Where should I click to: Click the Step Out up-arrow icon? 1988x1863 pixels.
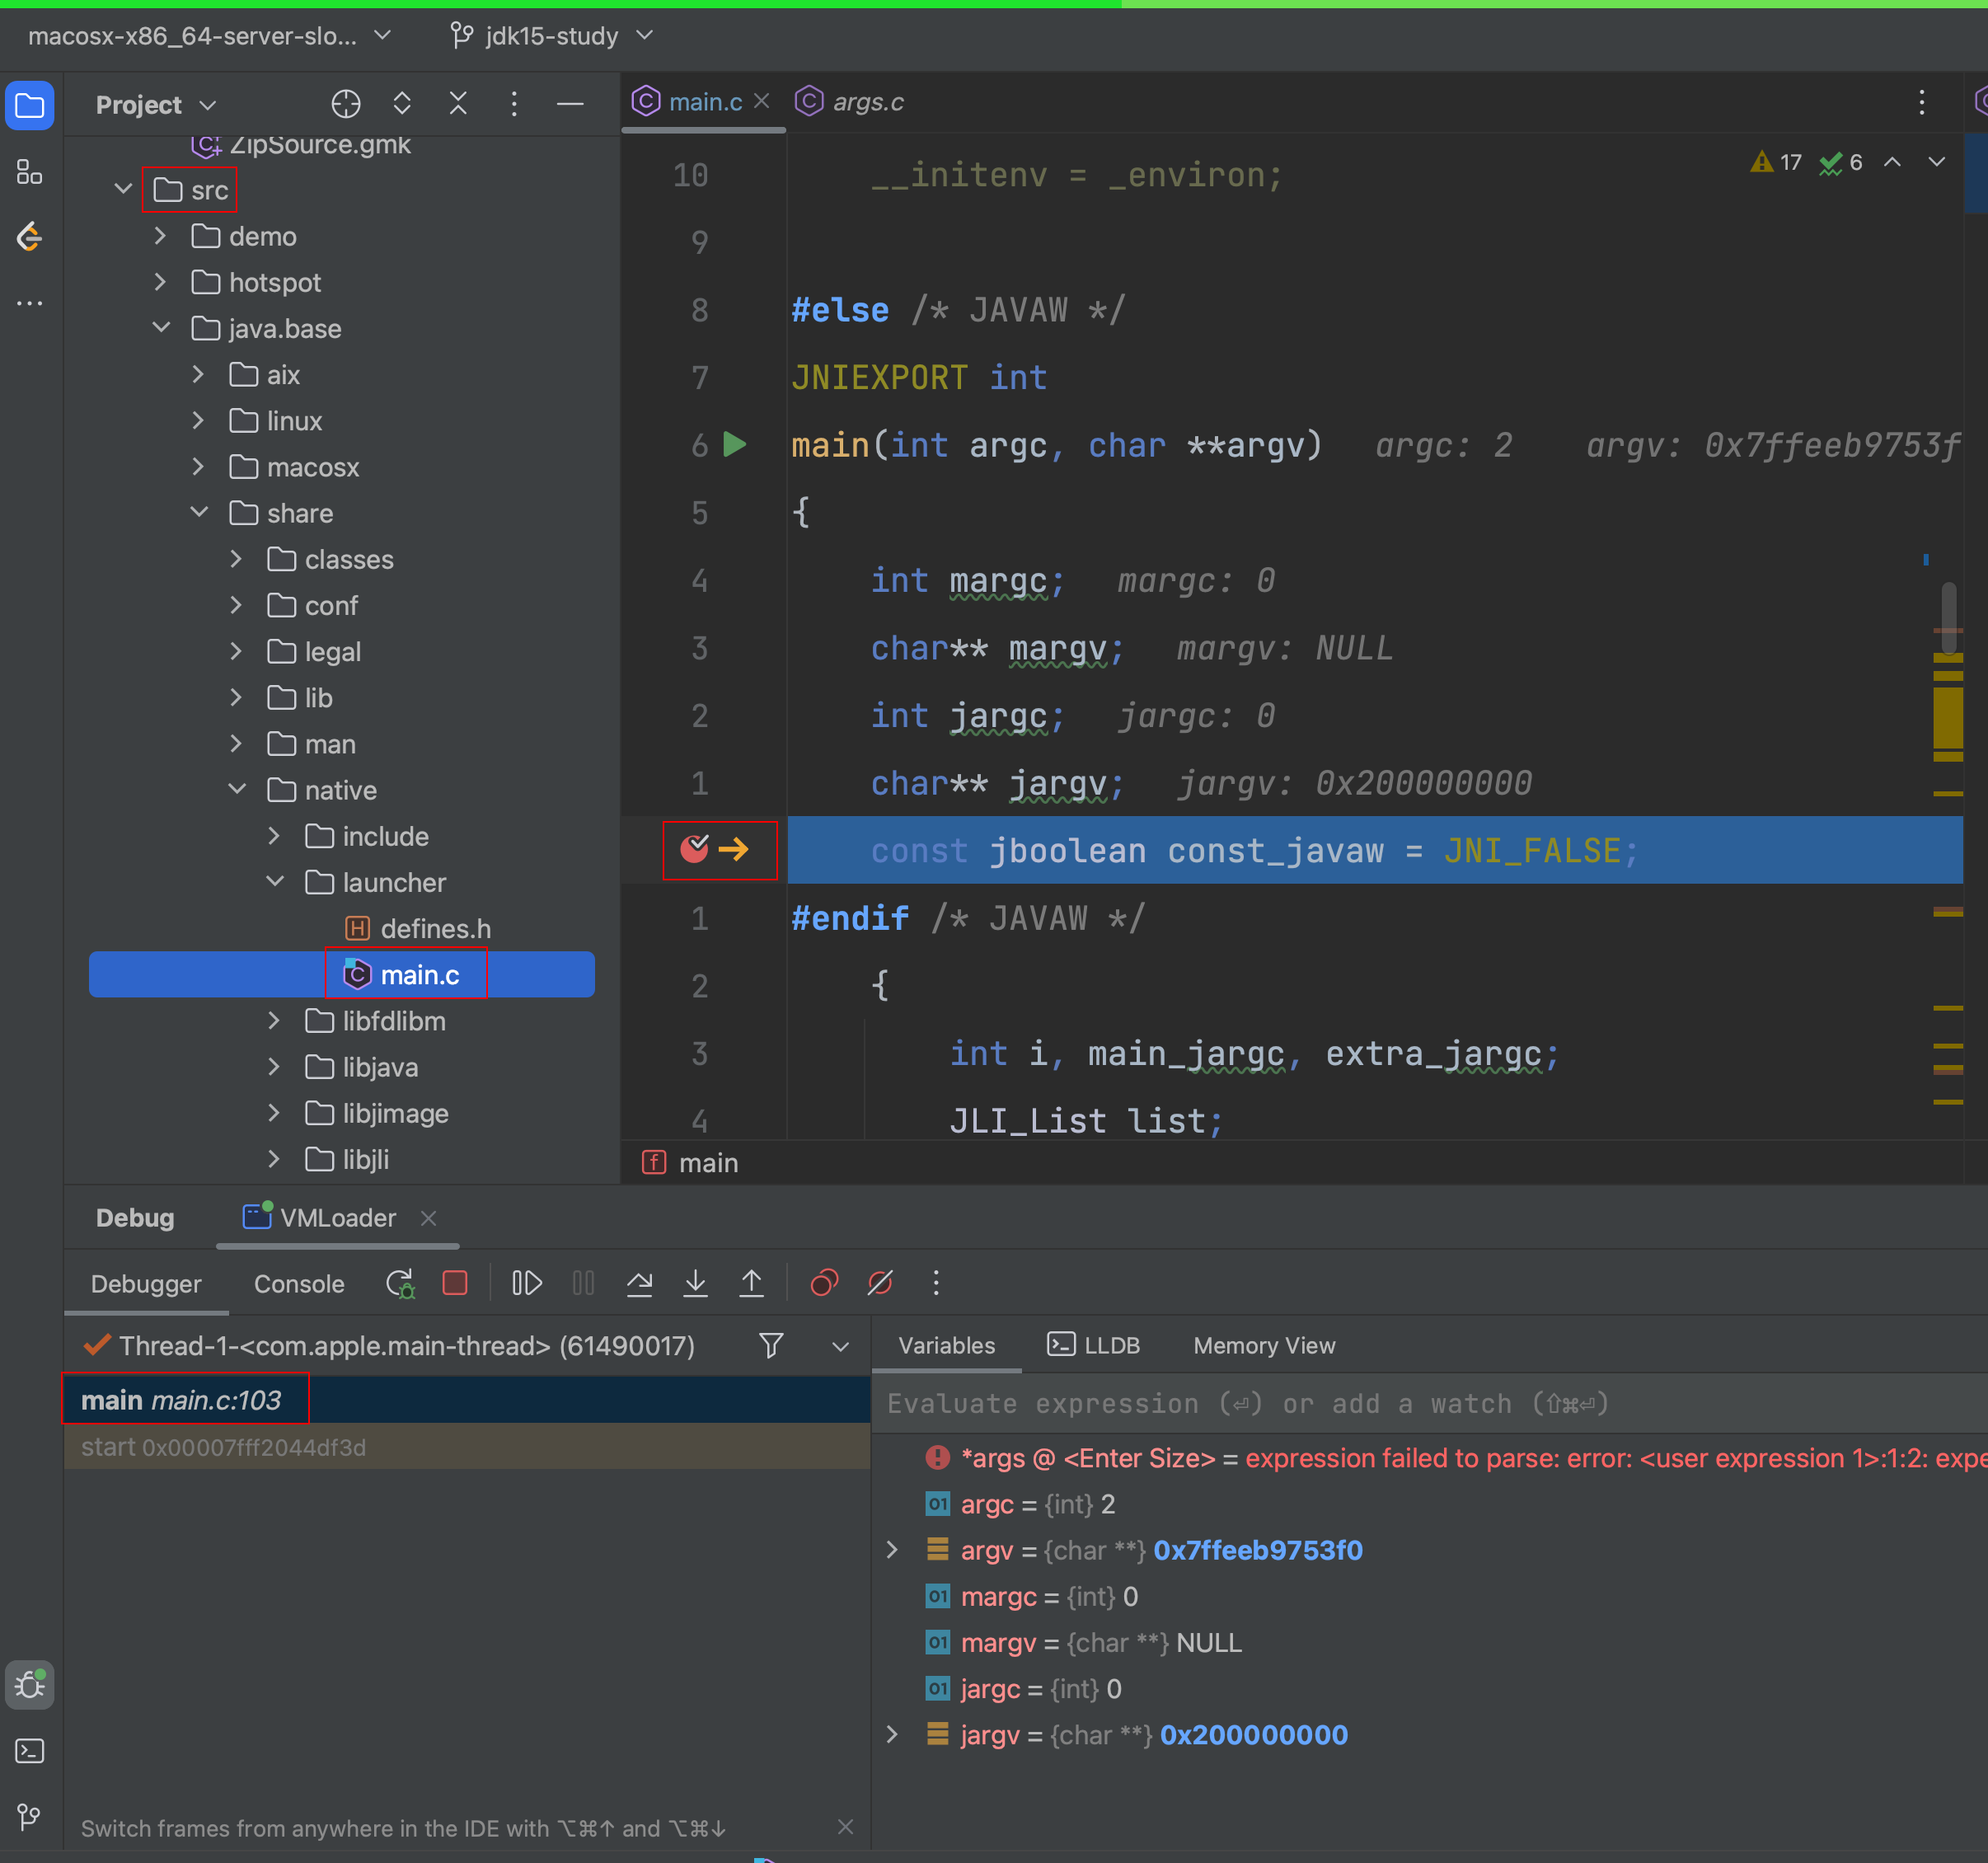click(751, 1283)
